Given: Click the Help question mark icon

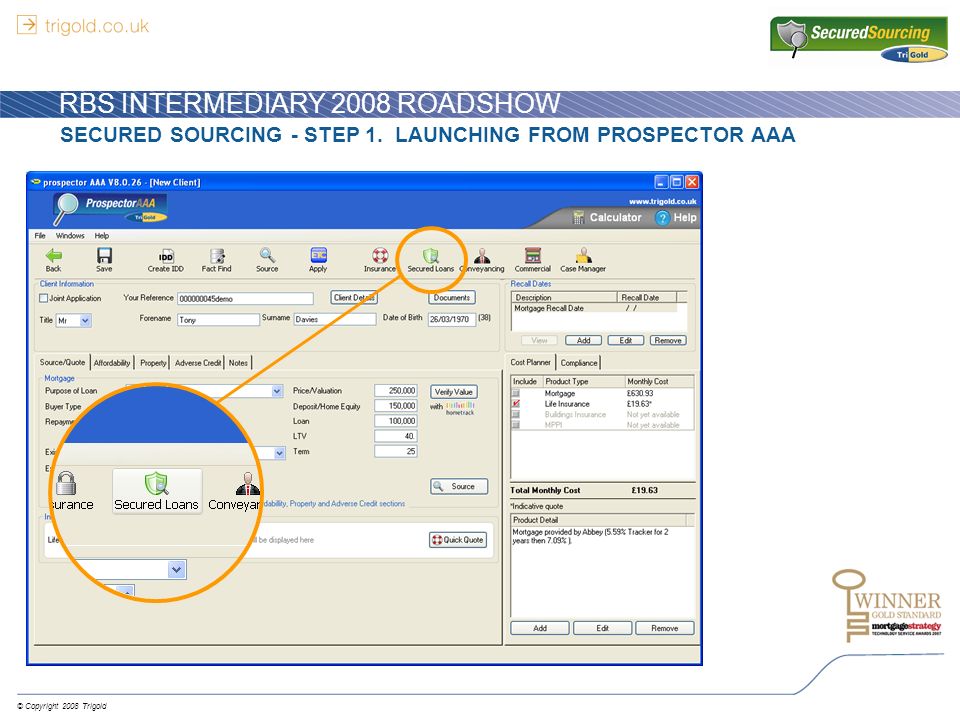Looking at the screenshot, I should pos(662,217).
